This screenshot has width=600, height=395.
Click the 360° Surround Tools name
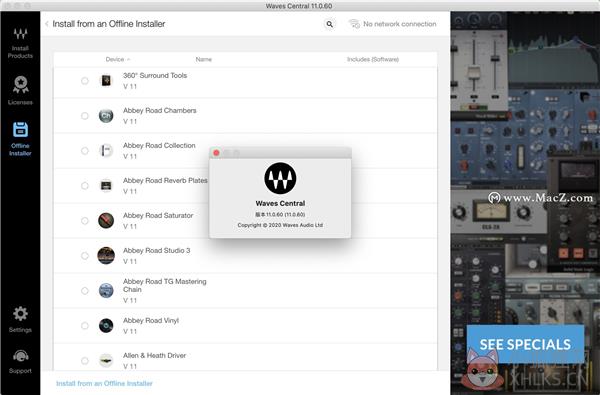pyautogui.click(x=155, y=75)
